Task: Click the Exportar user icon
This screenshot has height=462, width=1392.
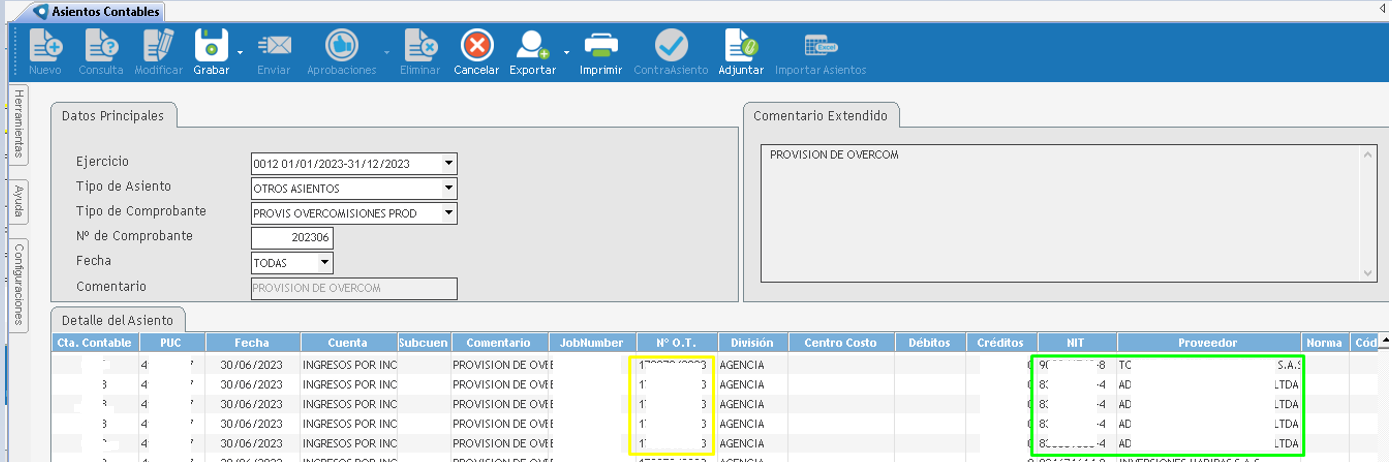Action: 532,46
